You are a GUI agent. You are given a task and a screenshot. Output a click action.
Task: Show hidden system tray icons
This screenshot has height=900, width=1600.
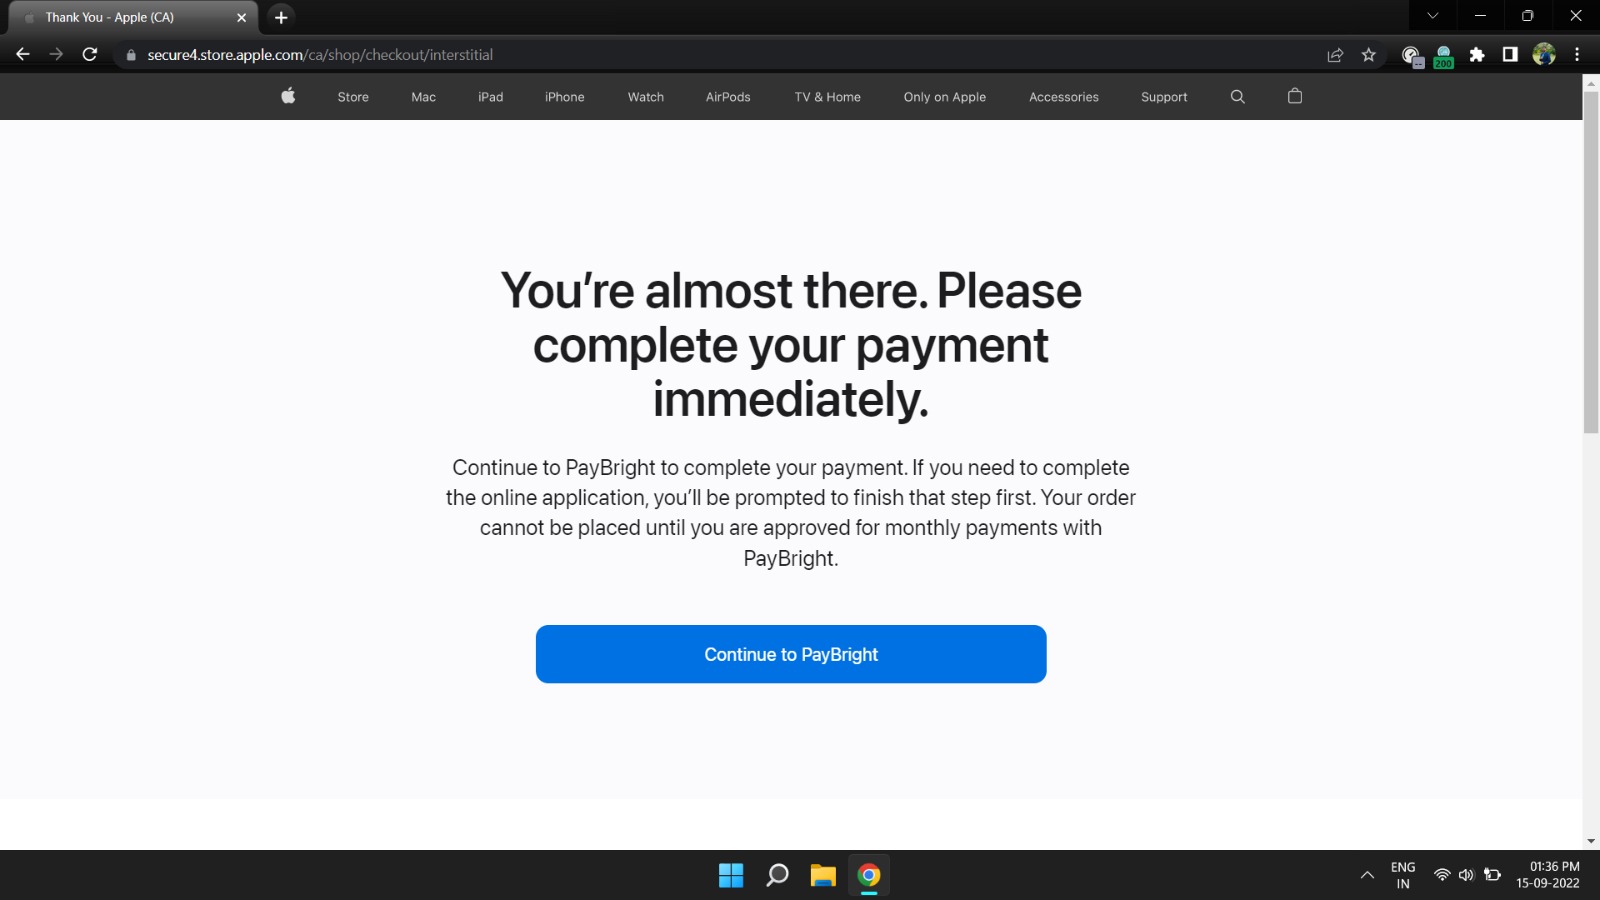click(x=1367, y=875)
